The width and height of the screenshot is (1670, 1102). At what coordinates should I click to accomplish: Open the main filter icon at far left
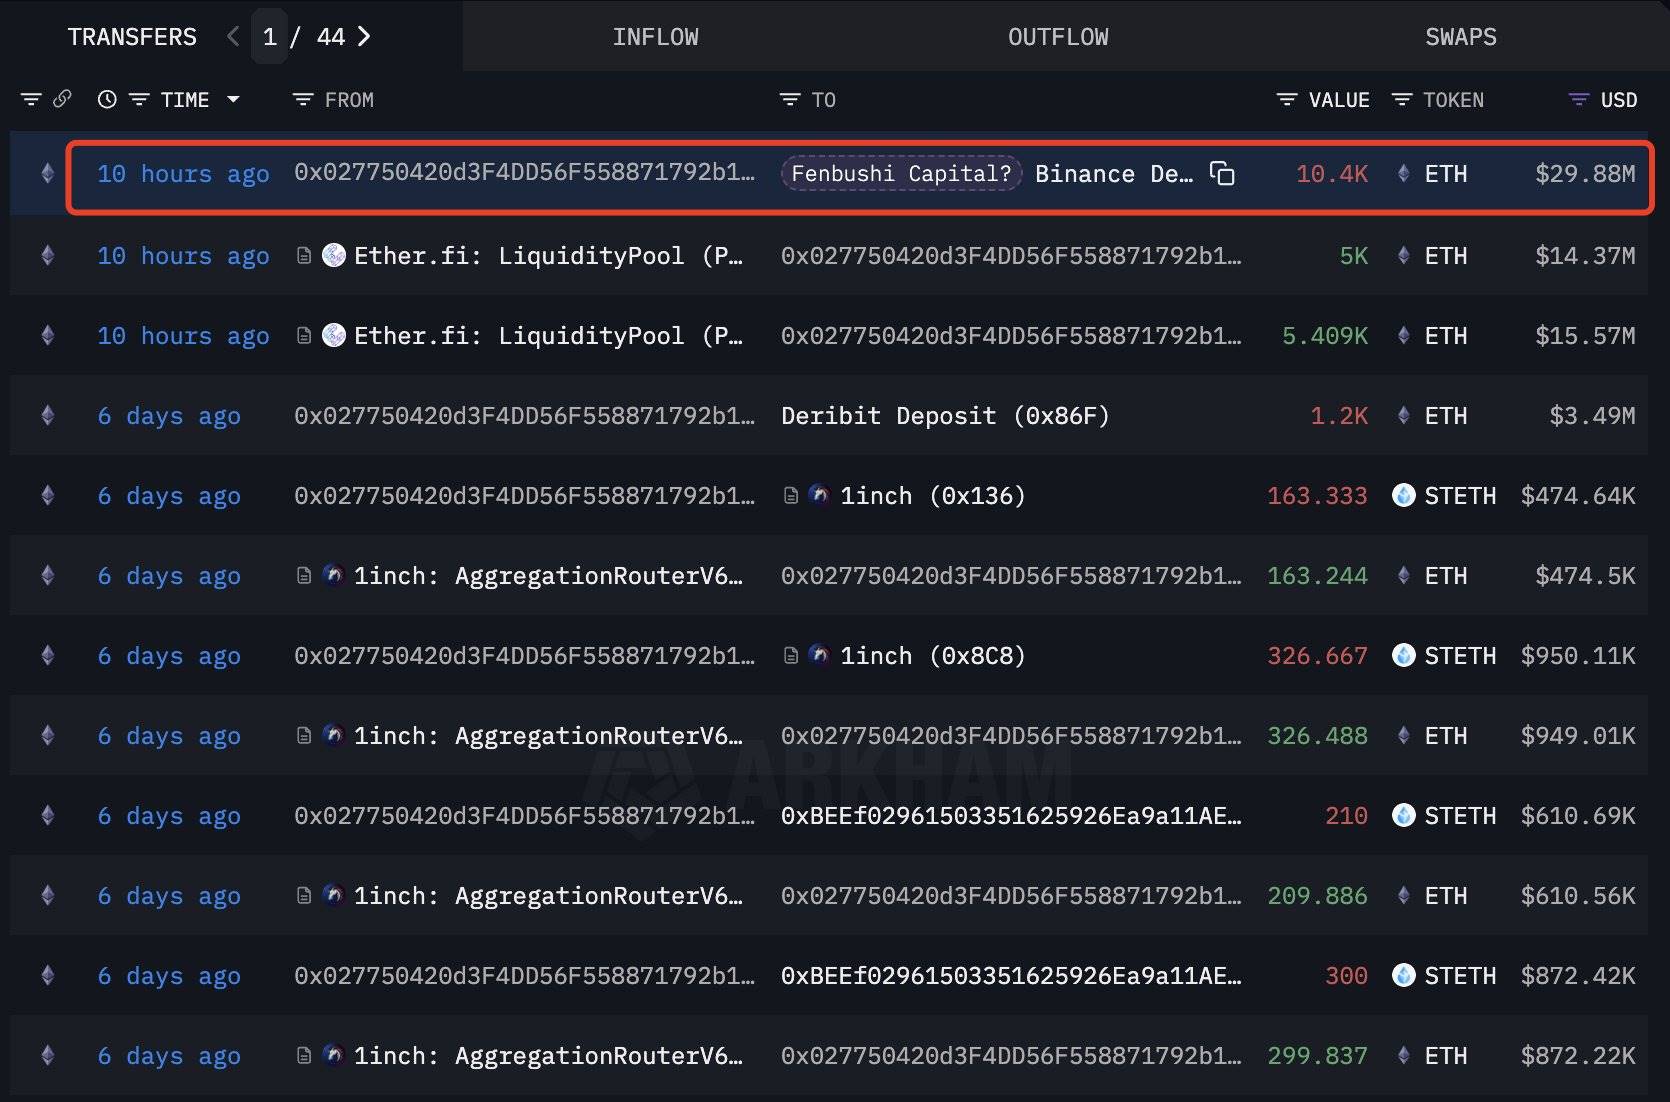click(31, 99)
